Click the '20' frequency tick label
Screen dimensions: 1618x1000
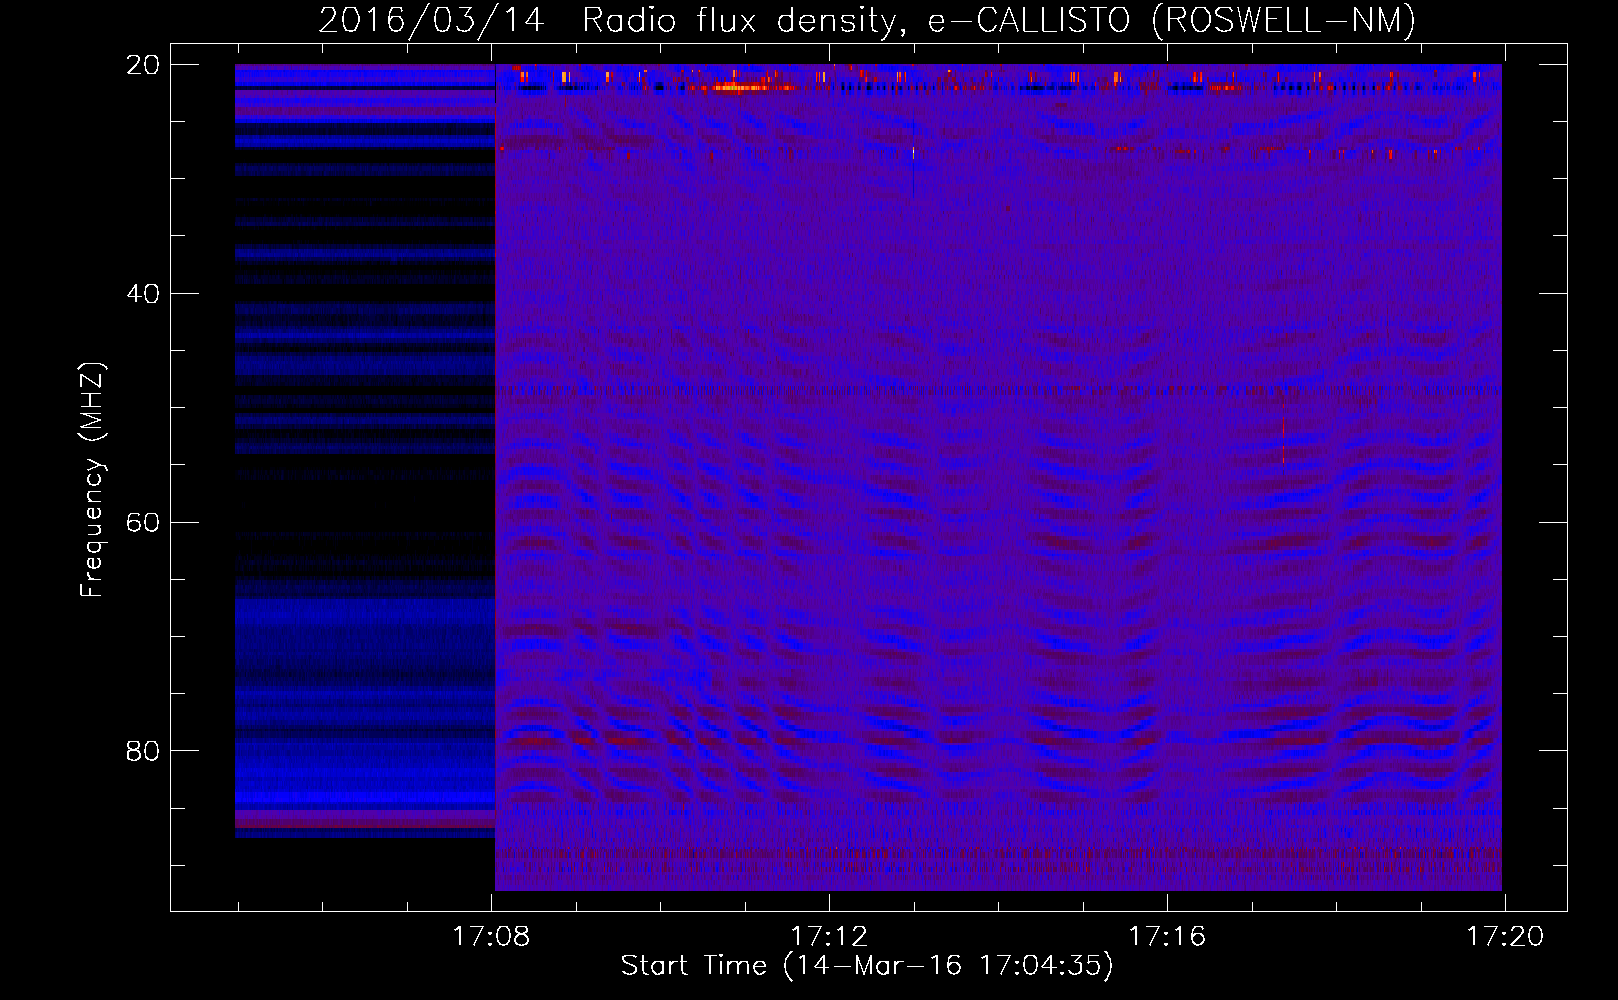coord(142,65)
